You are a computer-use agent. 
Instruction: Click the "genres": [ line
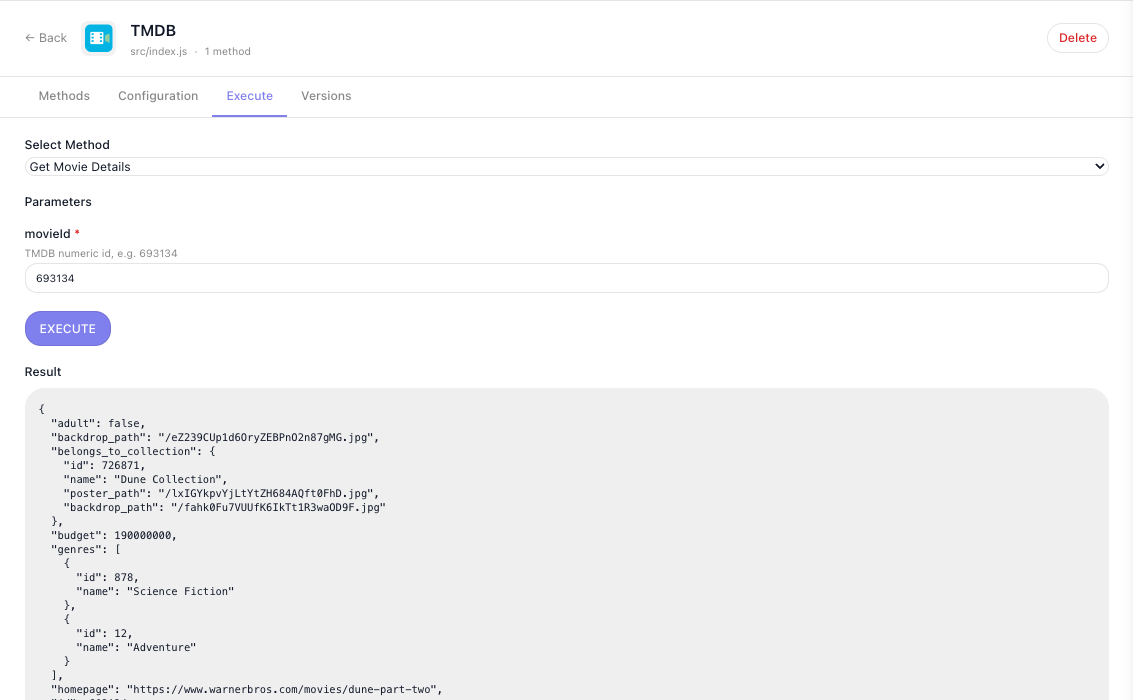[x=85, y=550]
